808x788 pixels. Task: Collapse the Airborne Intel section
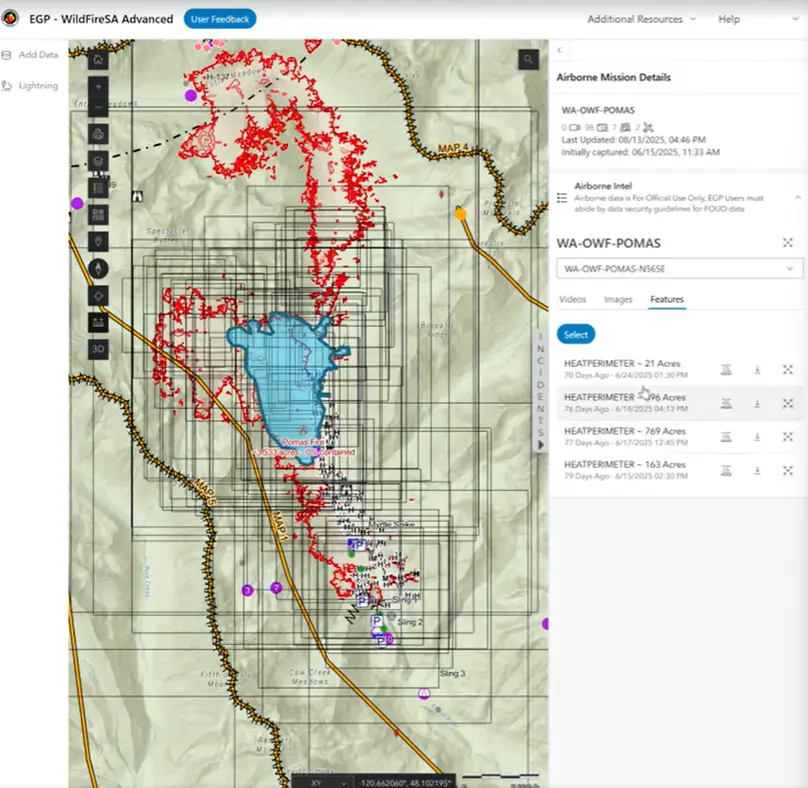[797, 198]
